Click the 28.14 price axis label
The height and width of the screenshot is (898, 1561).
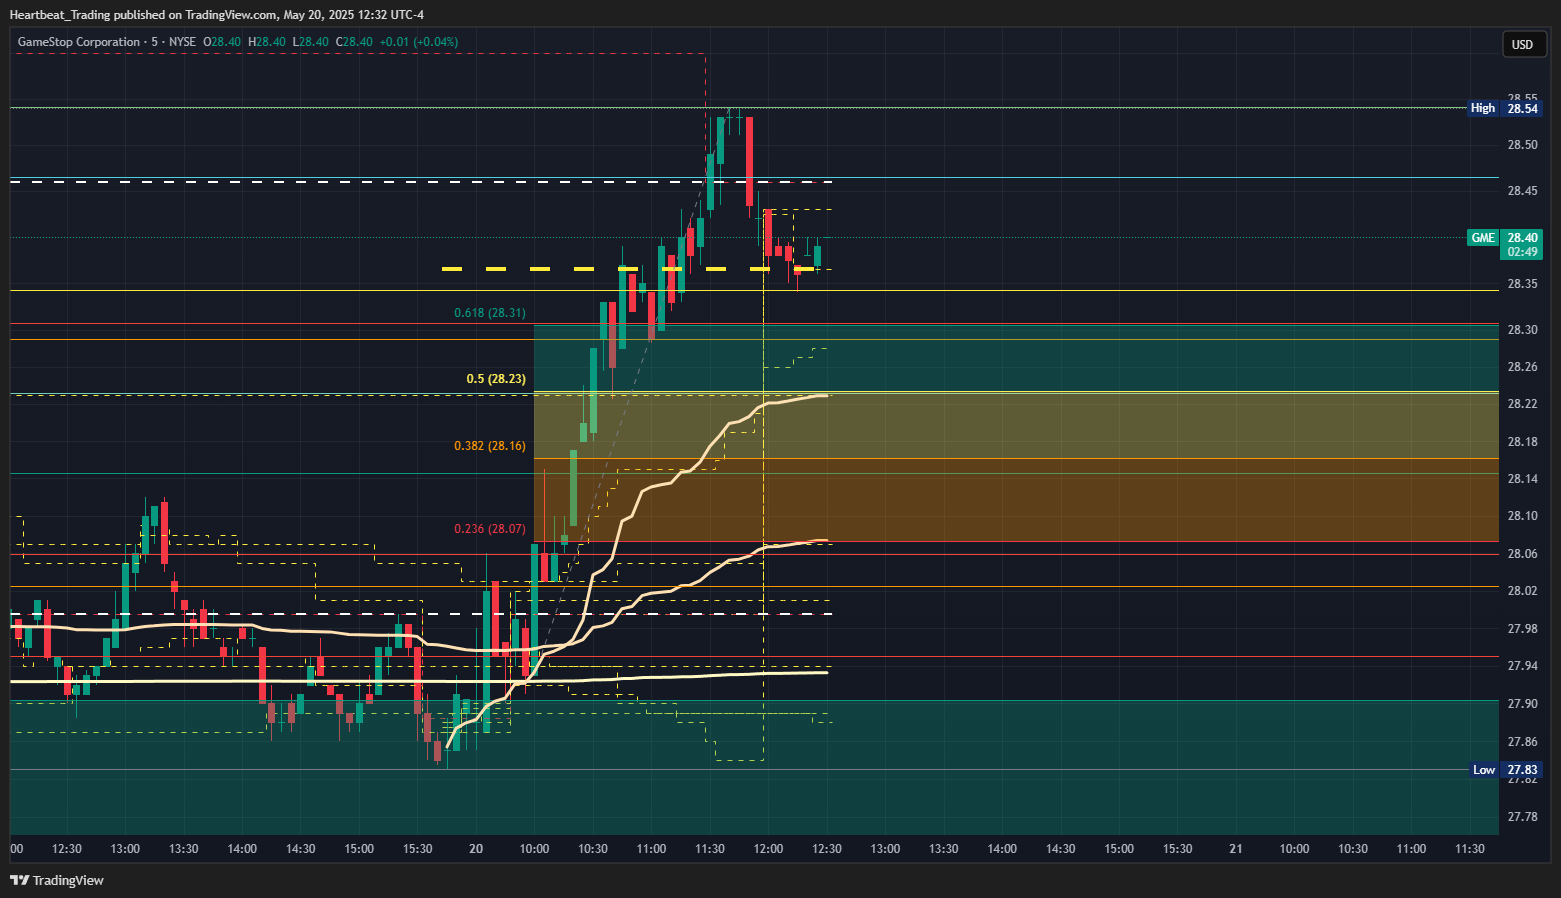1522,479
